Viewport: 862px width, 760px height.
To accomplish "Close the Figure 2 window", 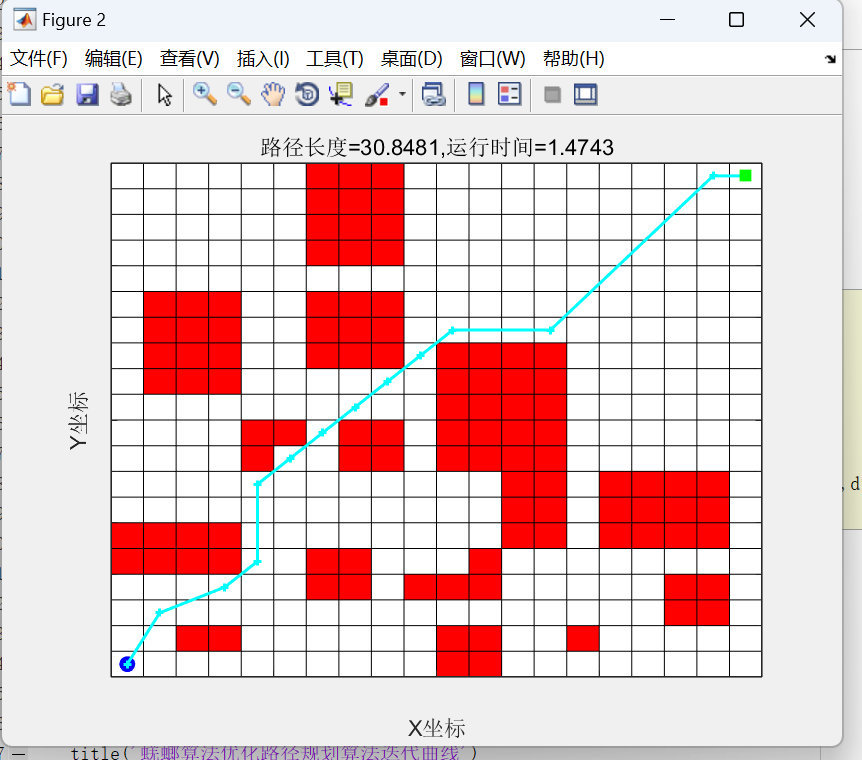I will [807, 20].
